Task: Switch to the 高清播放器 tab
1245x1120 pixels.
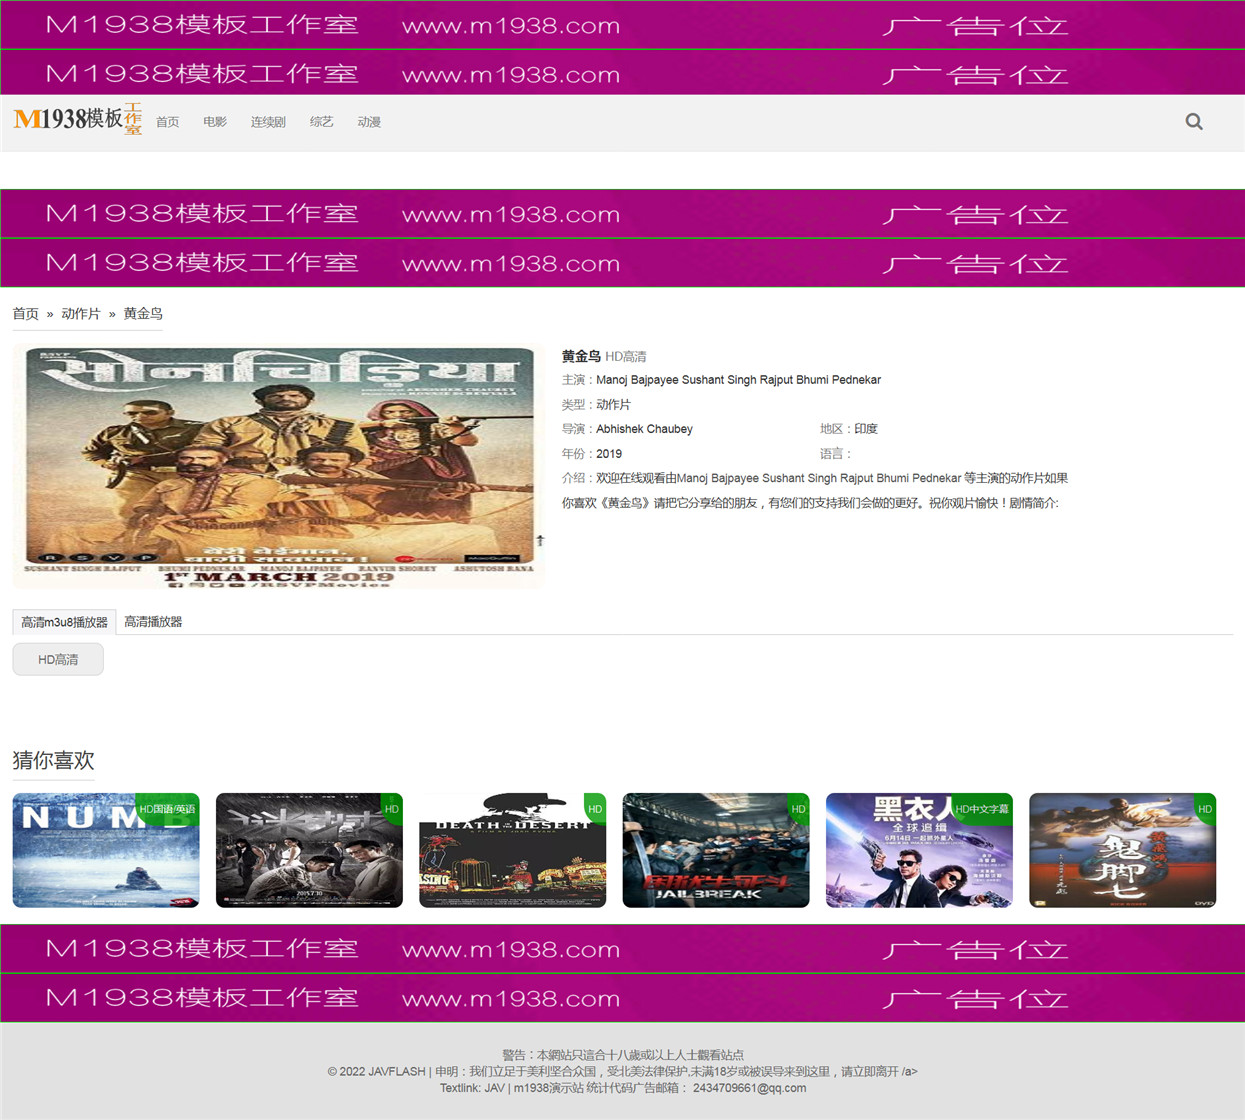Action: click(x=153, y=622)
